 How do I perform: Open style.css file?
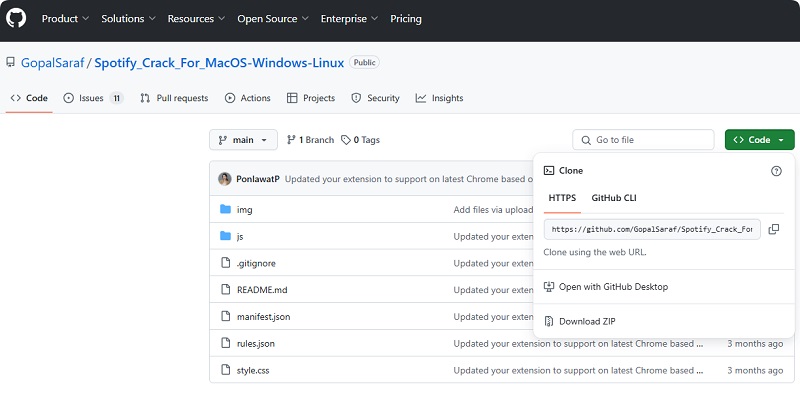click(x=253, y=371)
